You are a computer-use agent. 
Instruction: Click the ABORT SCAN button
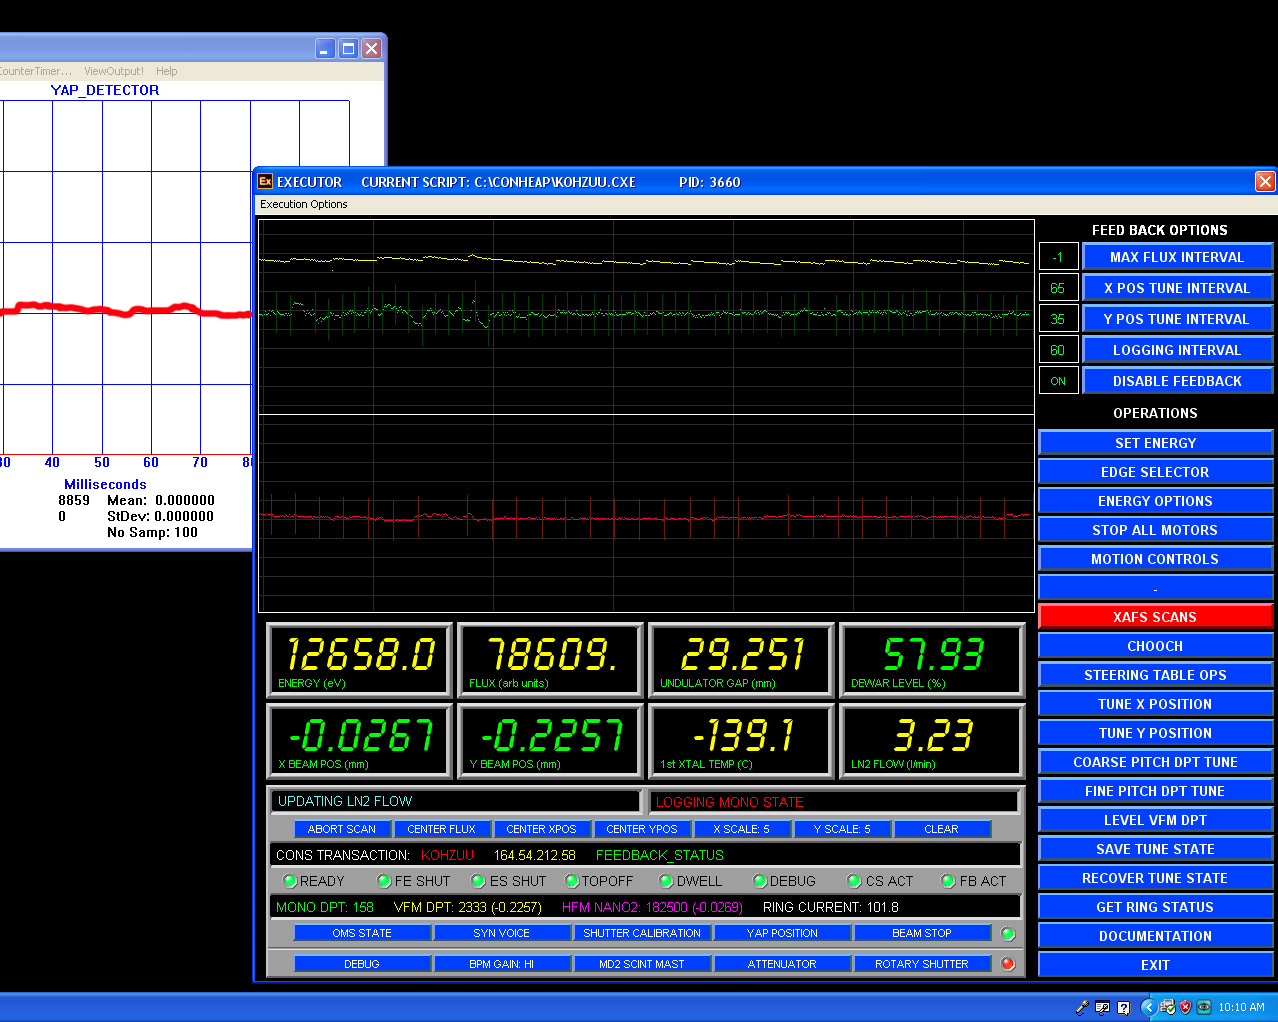coord(342,829)
